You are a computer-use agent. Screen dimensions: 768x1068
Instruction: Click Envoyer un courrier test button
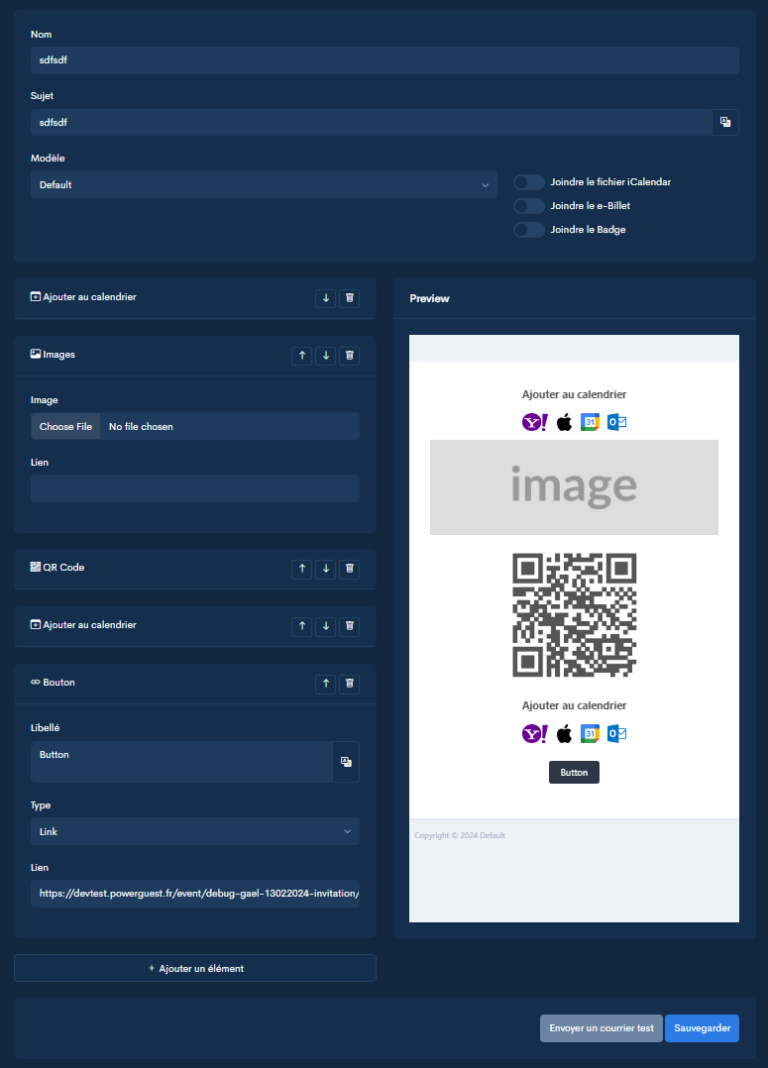[x=601, y=1028]
